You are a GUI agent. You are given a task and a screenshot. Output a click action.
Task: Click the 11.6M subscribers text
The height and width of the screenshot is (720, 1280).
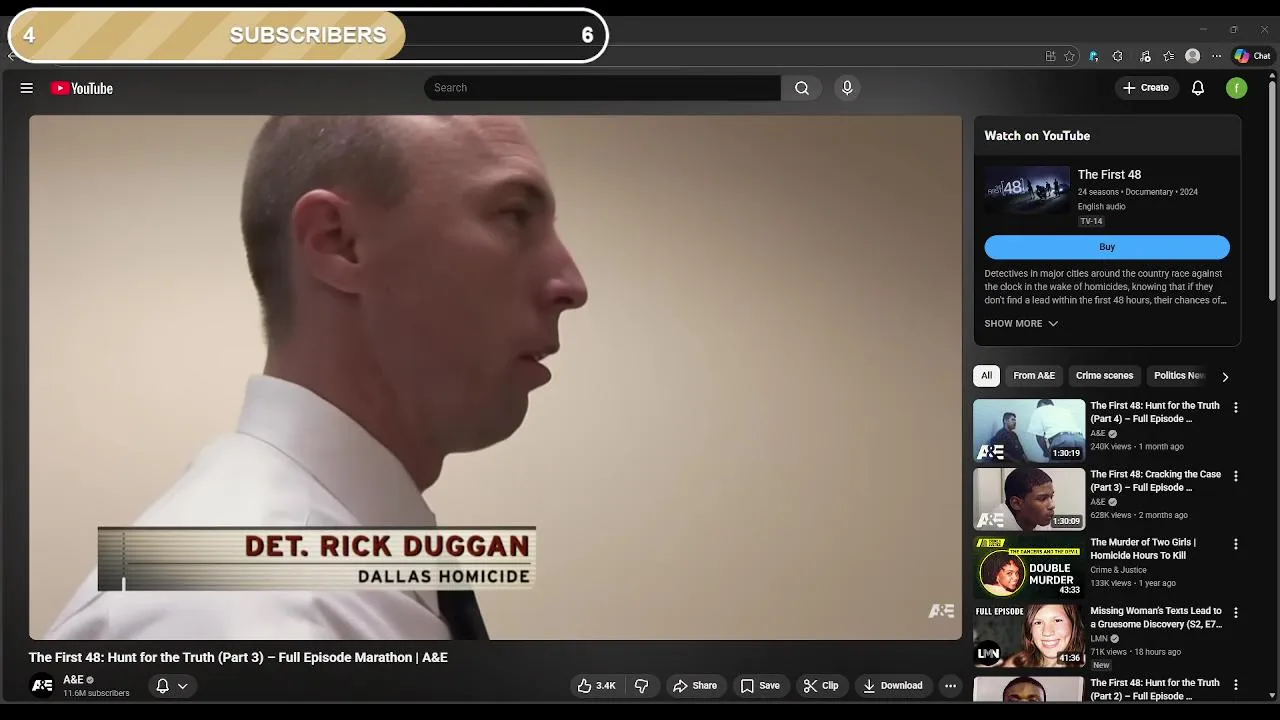(96, 693)
